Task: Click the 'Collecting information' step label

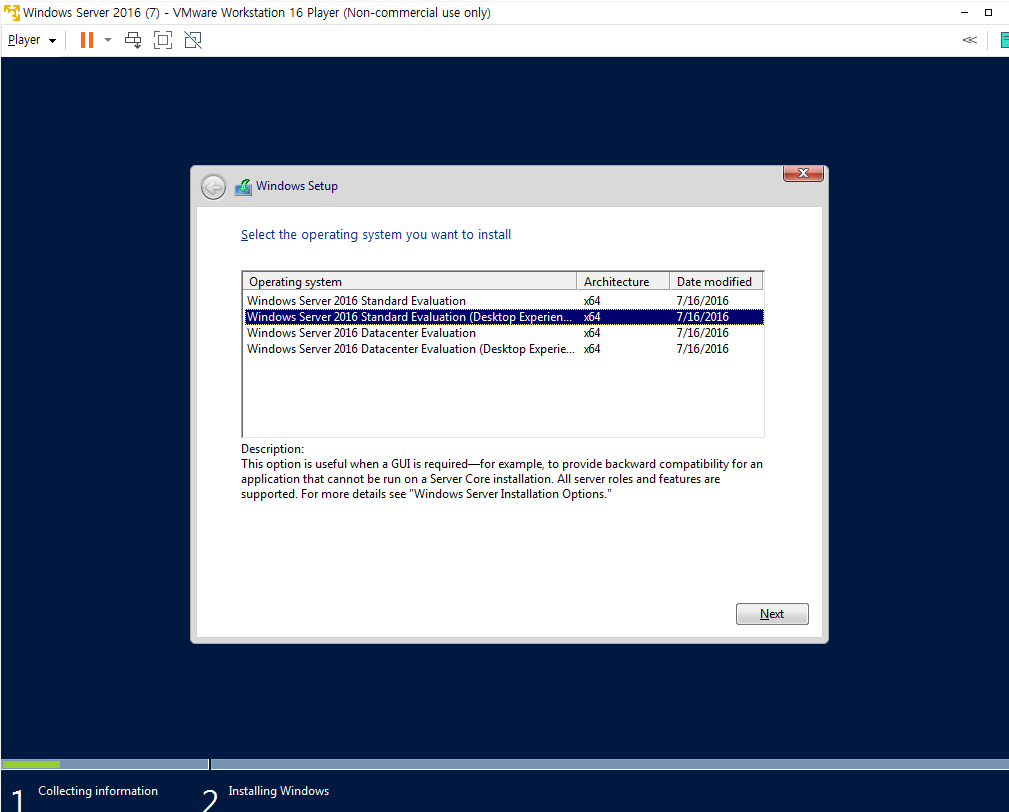Action: click(98, 791)
